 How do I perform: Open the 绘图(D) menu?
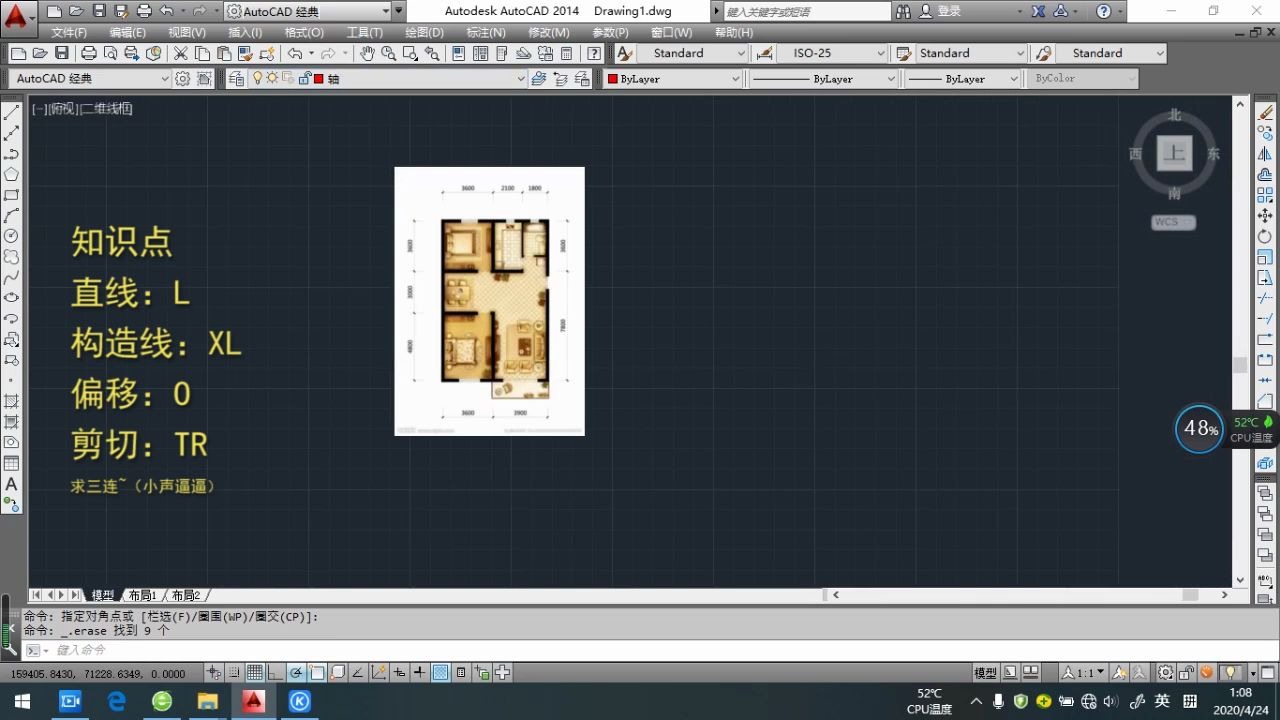[x=424, y=32]
